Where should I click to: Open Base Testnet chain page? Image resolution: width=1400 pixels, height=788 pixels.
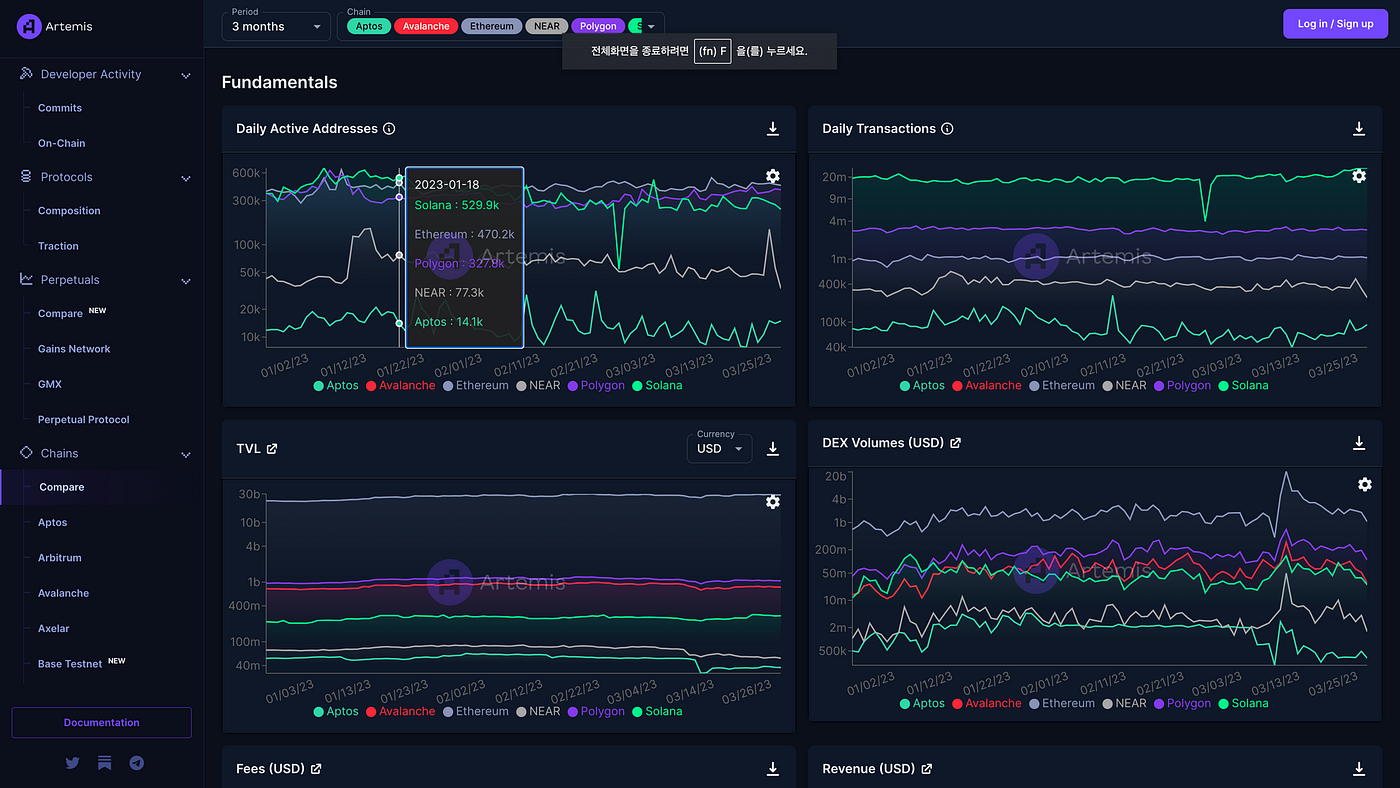70,664
